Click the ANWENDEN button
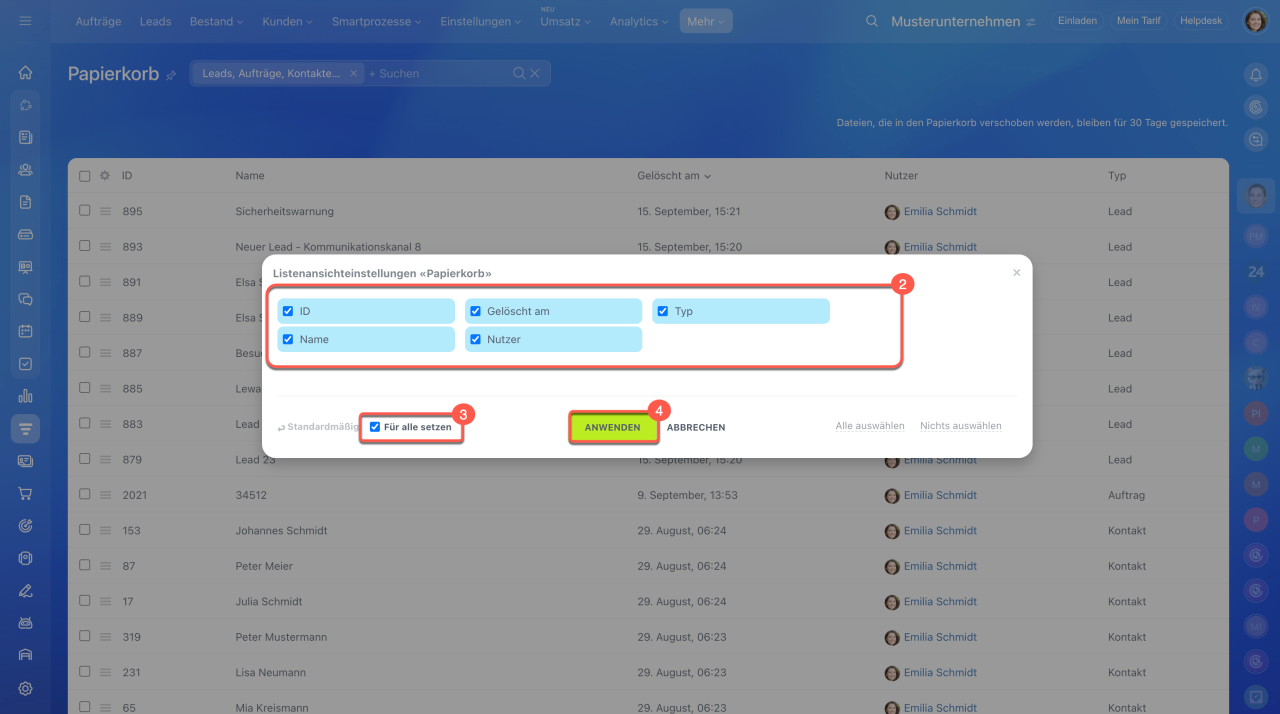The image size is (1280, 714). [612, 427]
